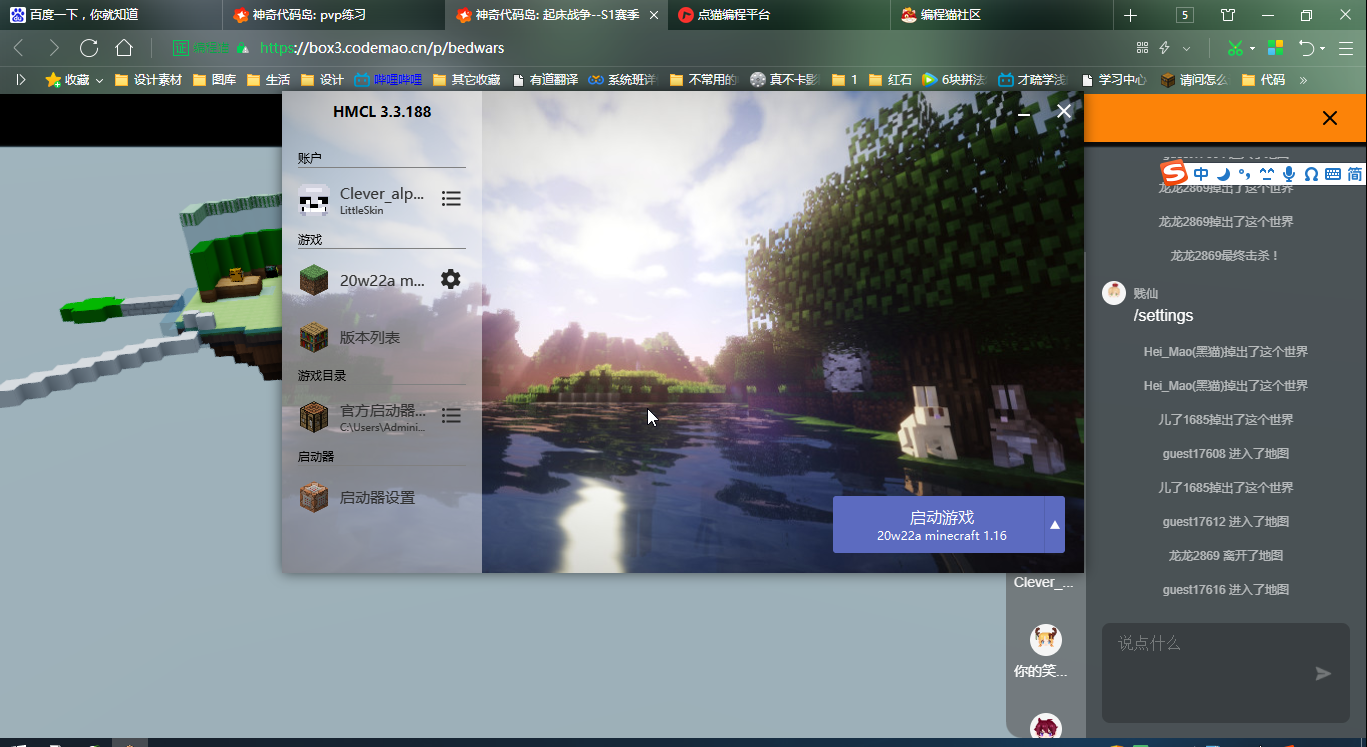Screen dimensions: 1367x747
Task: Open the scissors screenshot tool
Action: point(1236,48)
